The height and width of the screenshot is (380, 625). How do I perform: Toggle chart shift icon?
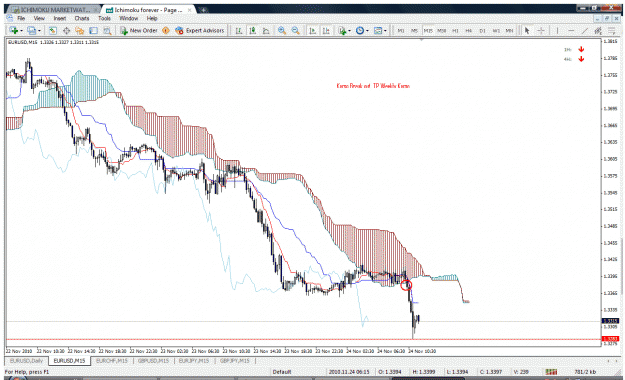coord(326,30)
